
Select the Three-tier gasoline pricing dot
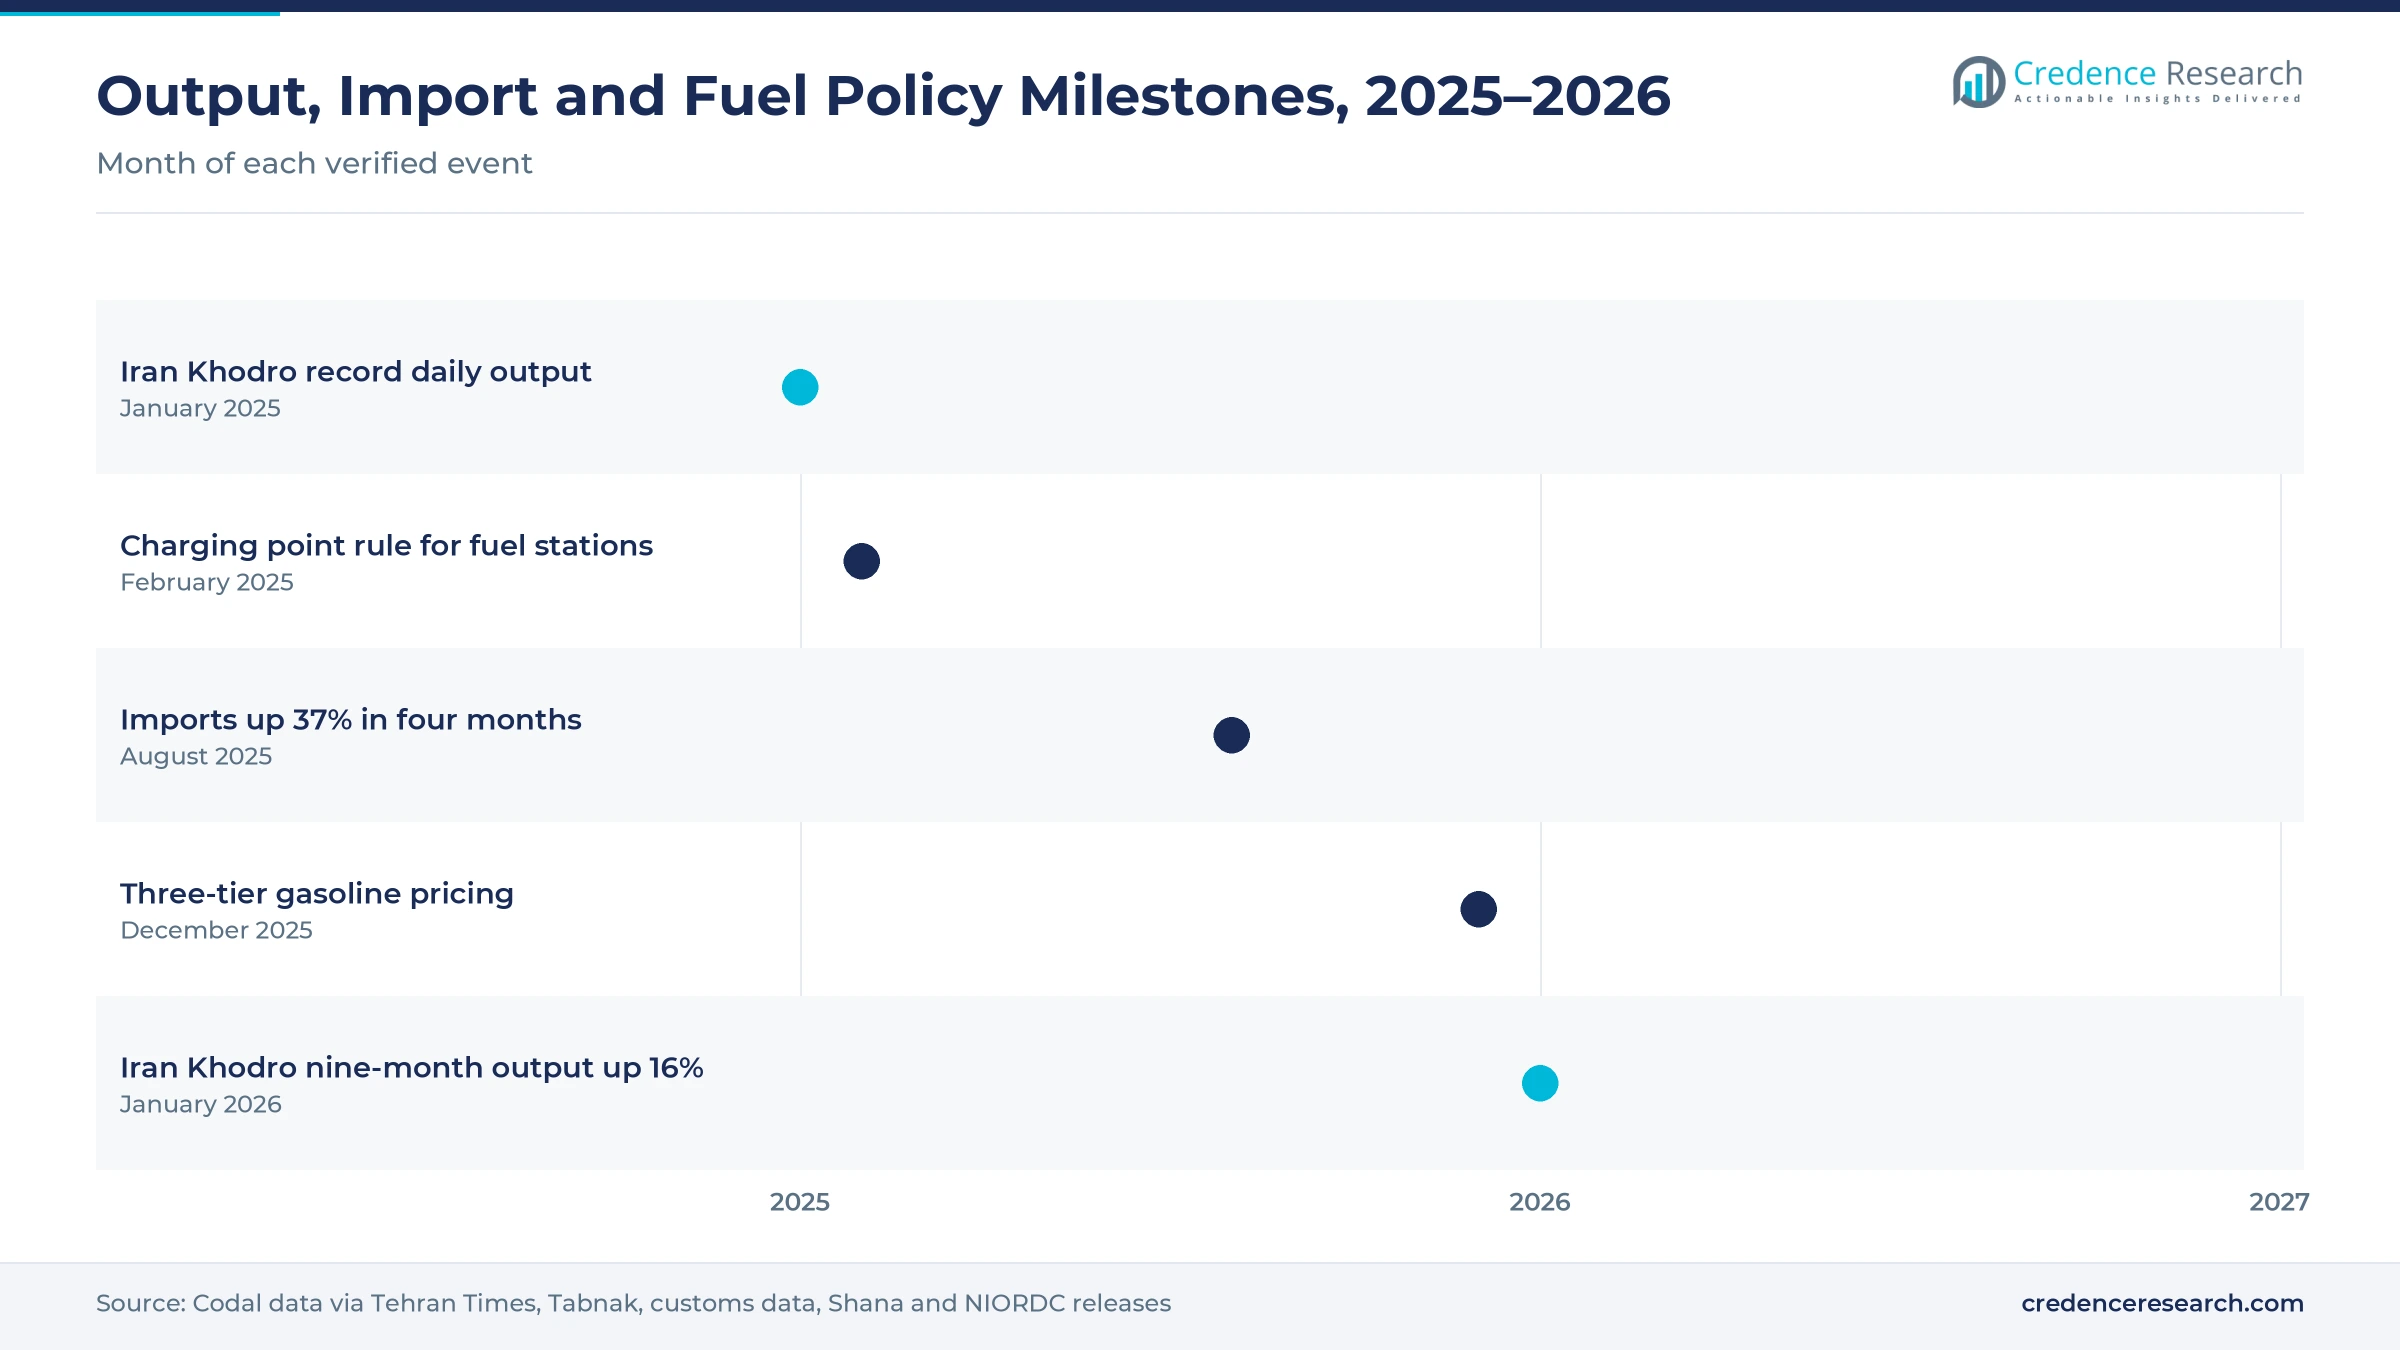1478,909
